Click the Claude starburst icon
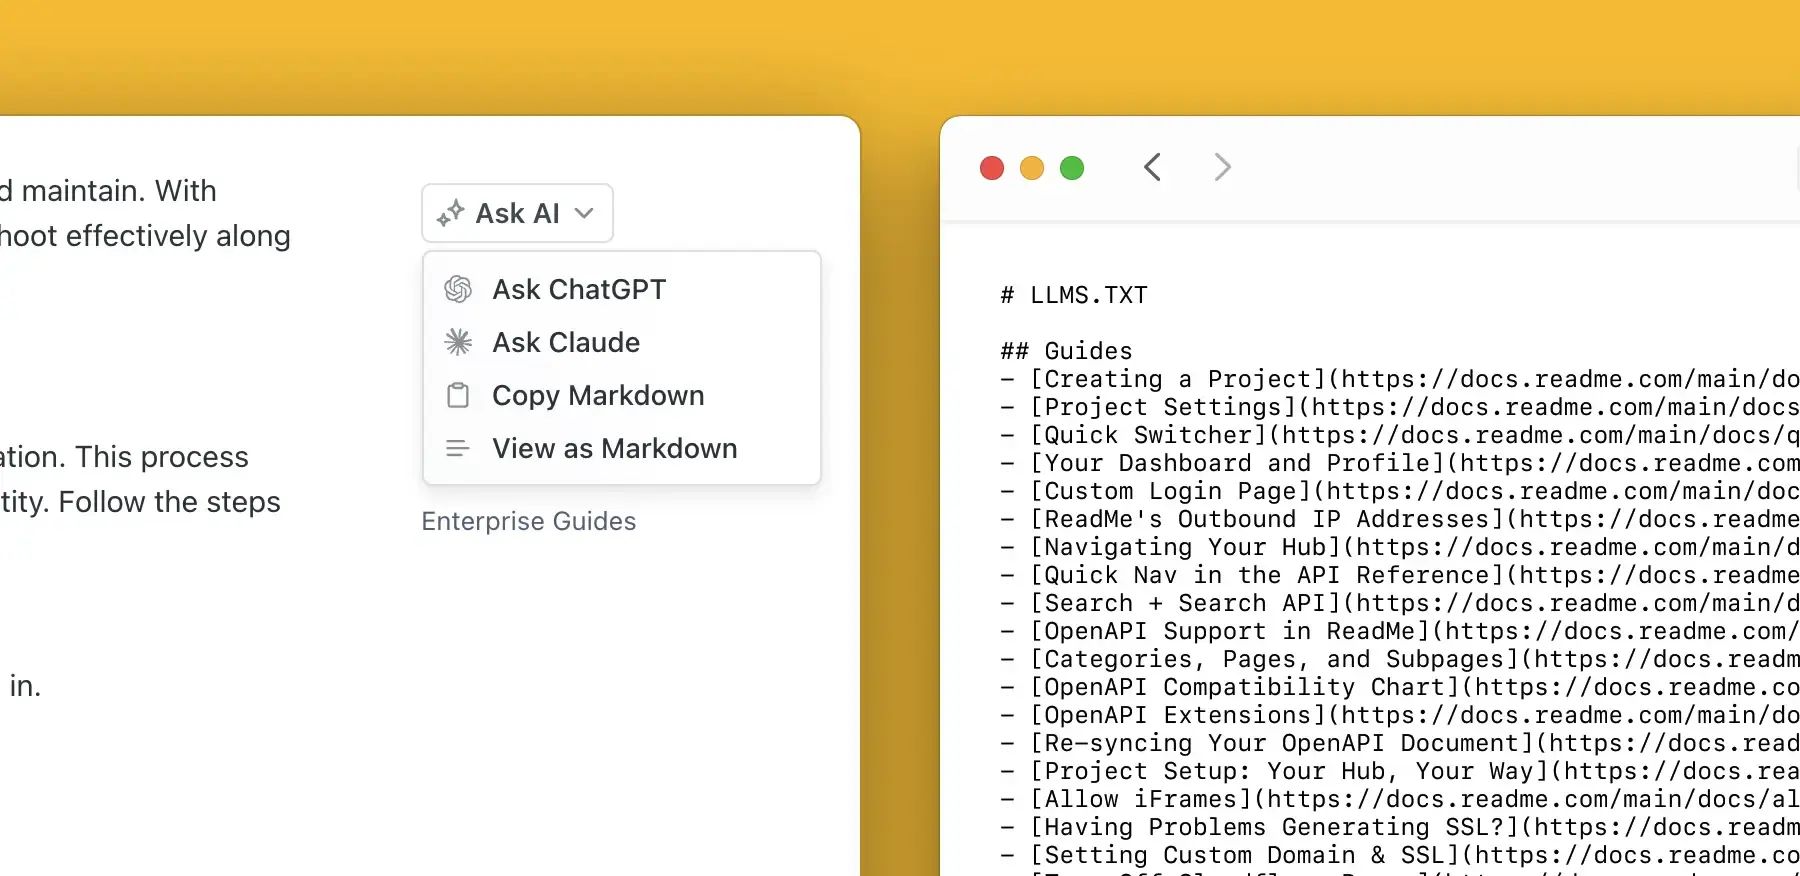This screenshot has width=1800, height=876. (x=458, y=342)
